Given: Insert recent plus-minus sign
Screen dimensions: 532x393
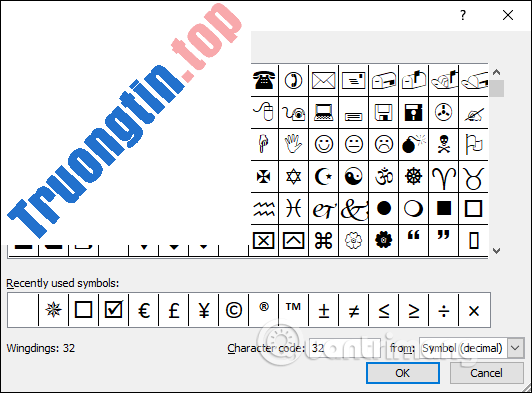Looking at the screenshot, I should 323,310.
